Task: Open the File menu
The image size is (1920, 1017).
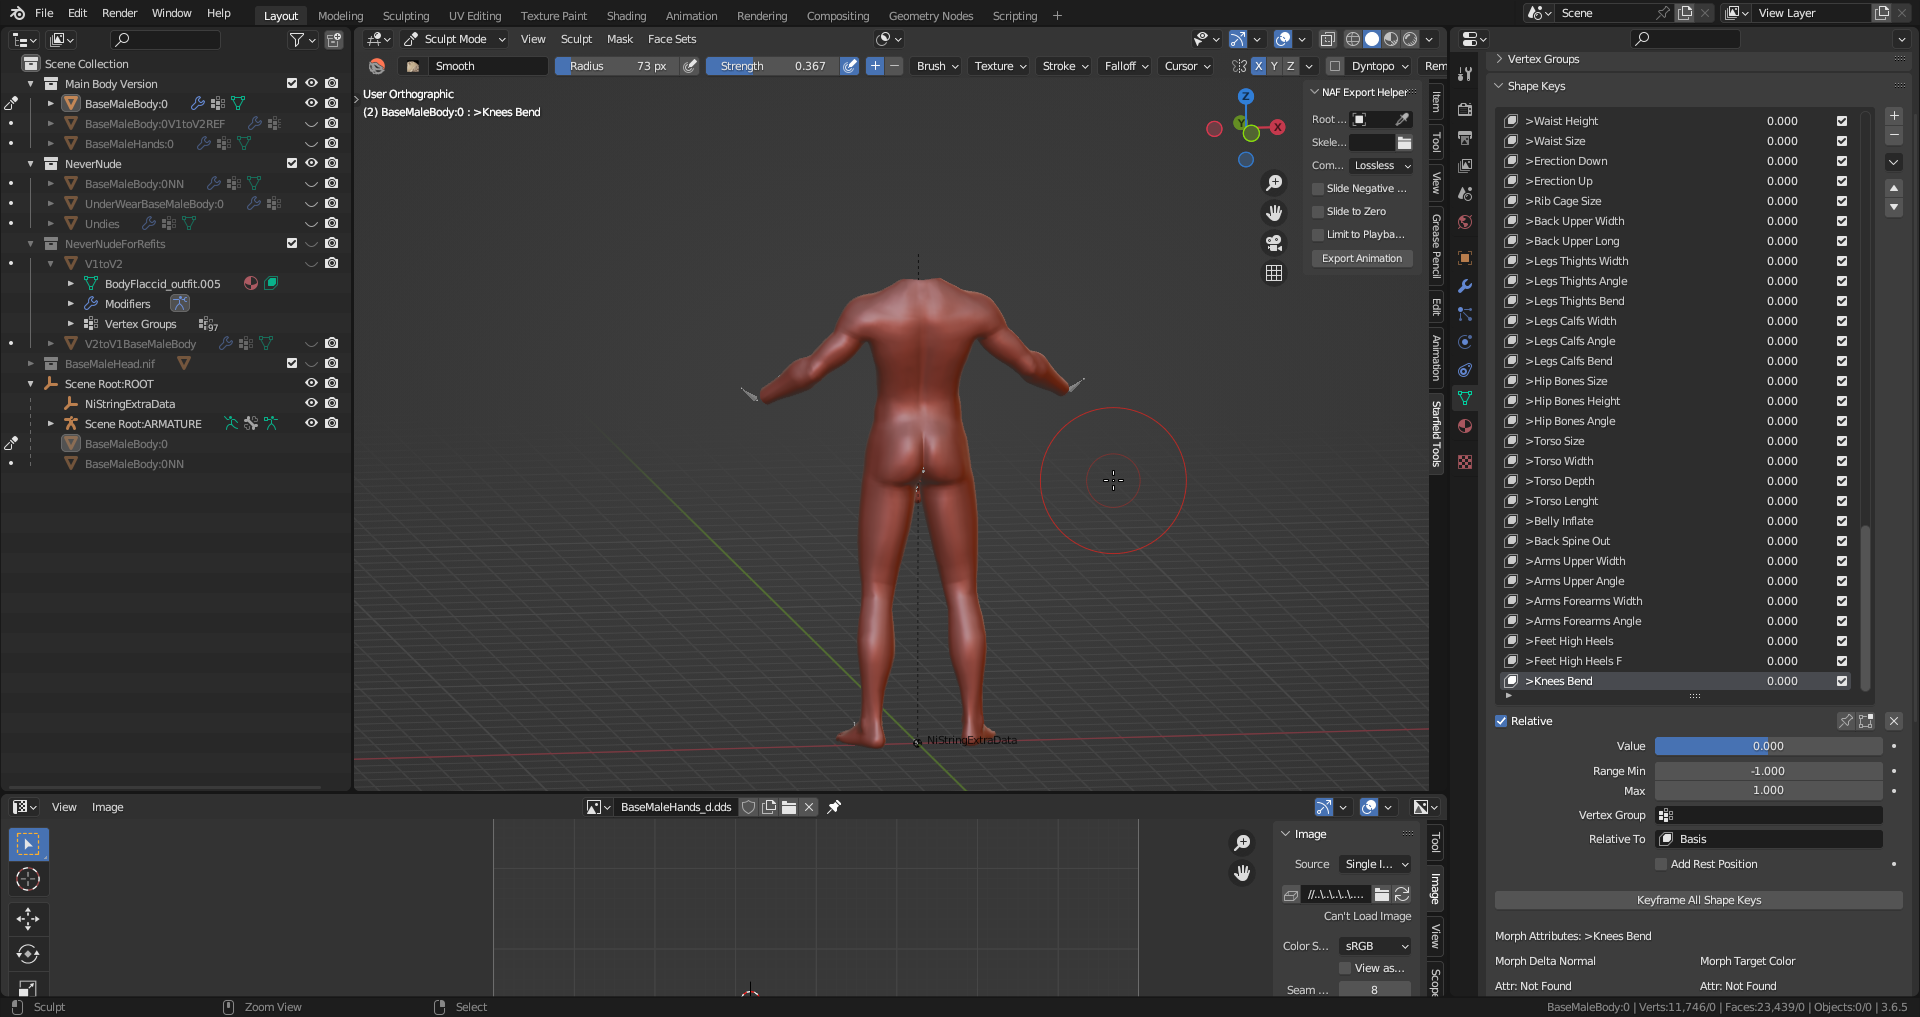Action: pyautogui.click(x=44, y=13)
